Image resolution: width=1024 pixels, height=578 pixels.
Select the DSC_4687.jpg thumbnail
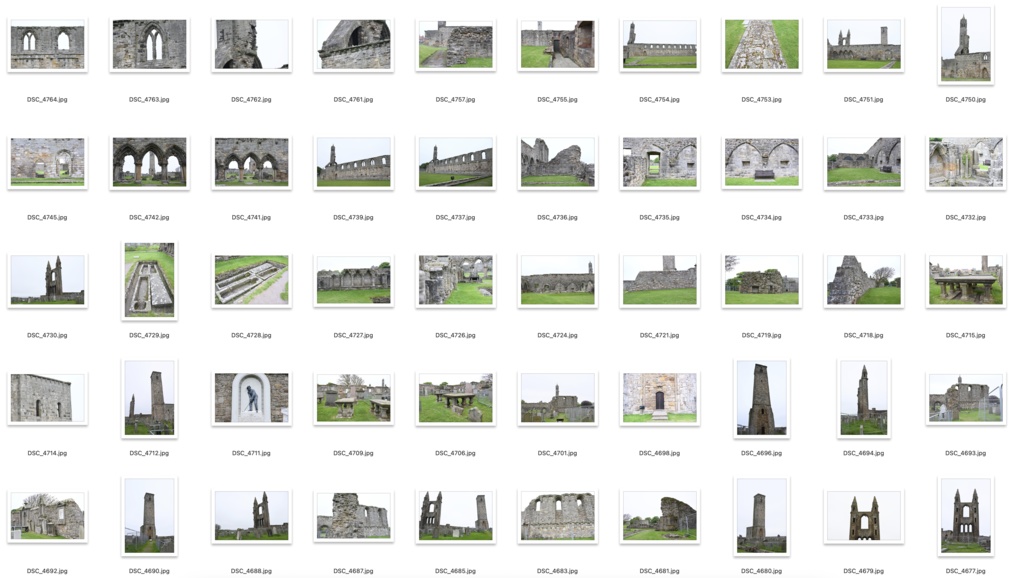[353, 517]
